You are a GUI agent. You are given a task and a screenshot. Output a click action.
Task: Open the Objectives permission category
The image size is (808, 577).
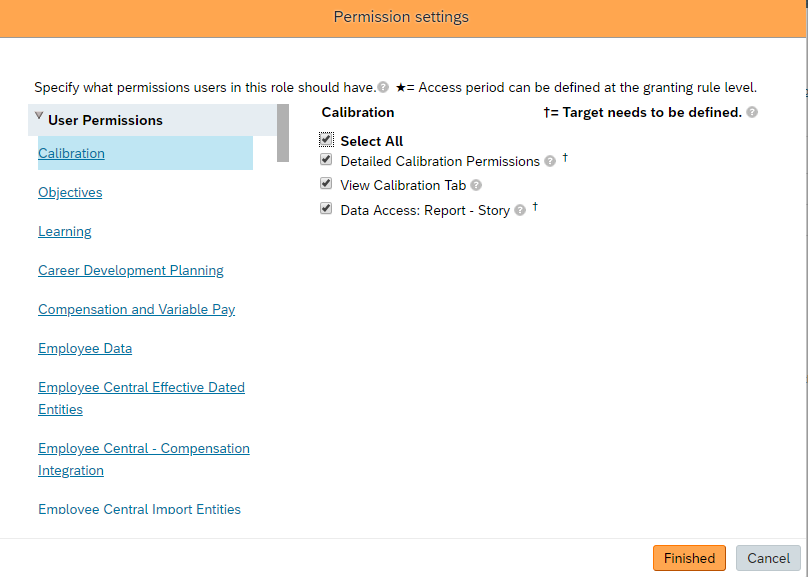coord(70,192)
